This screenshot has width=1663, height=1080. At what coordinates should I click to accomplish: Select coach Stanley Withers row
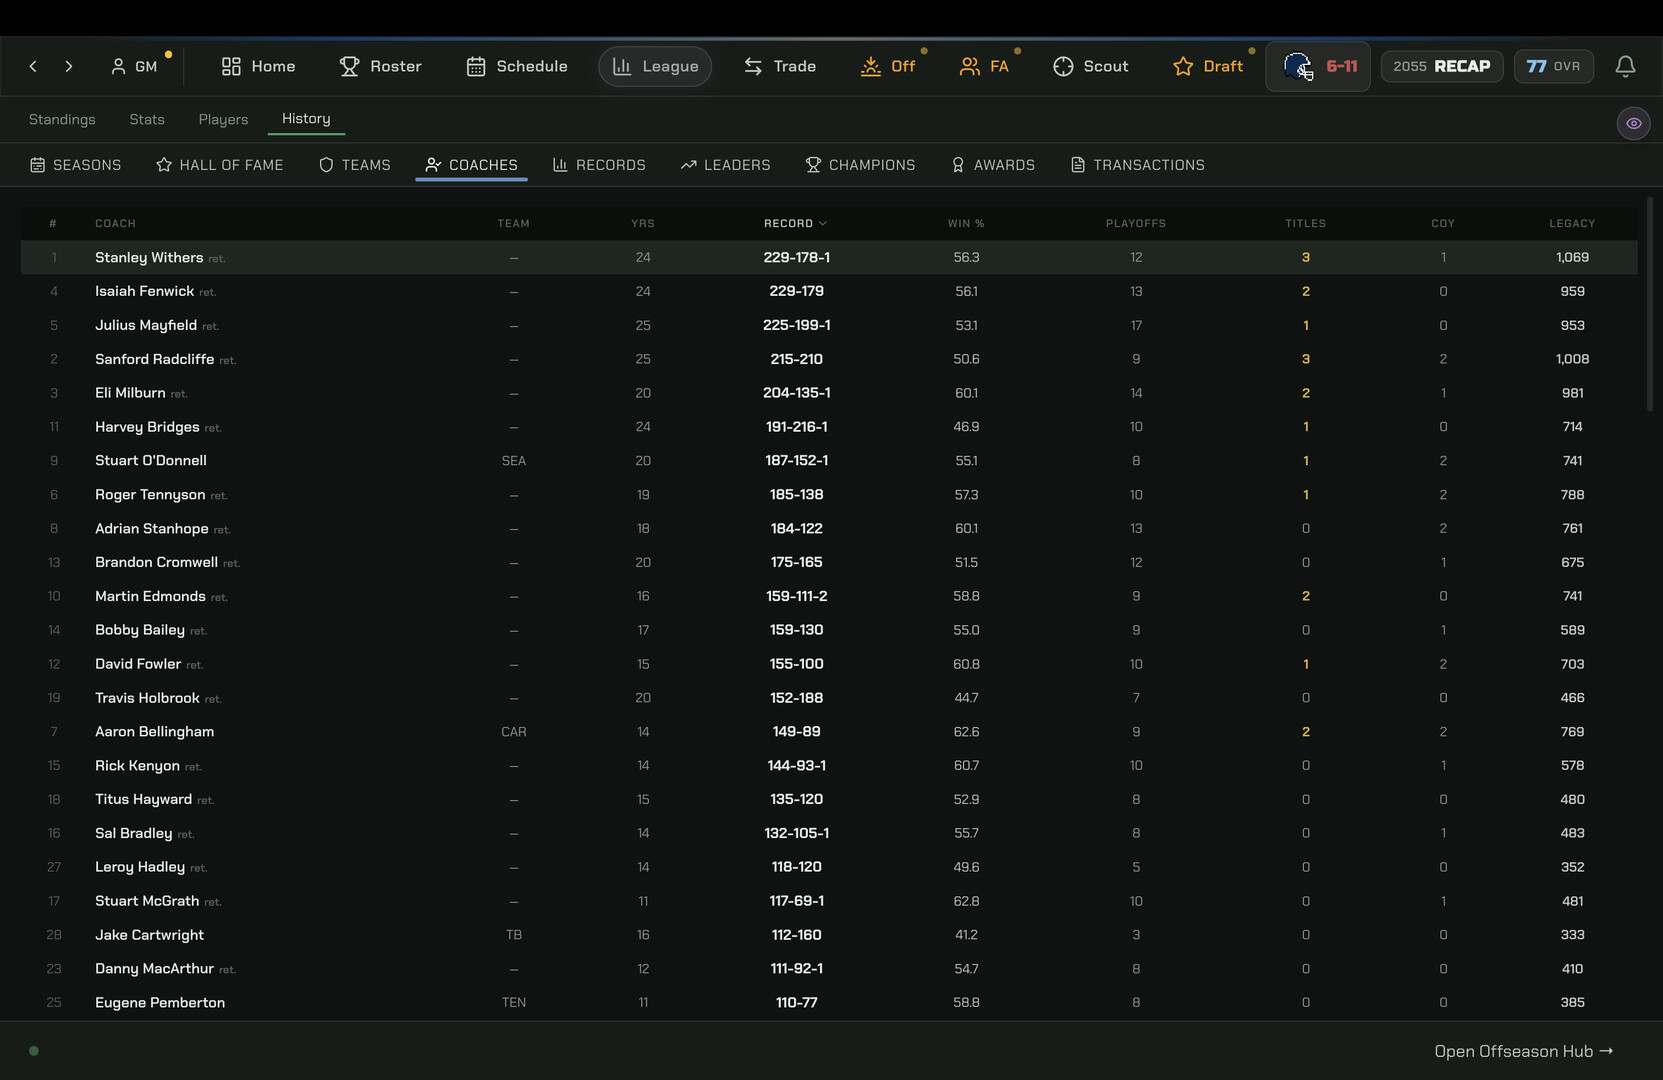(829, 257)
